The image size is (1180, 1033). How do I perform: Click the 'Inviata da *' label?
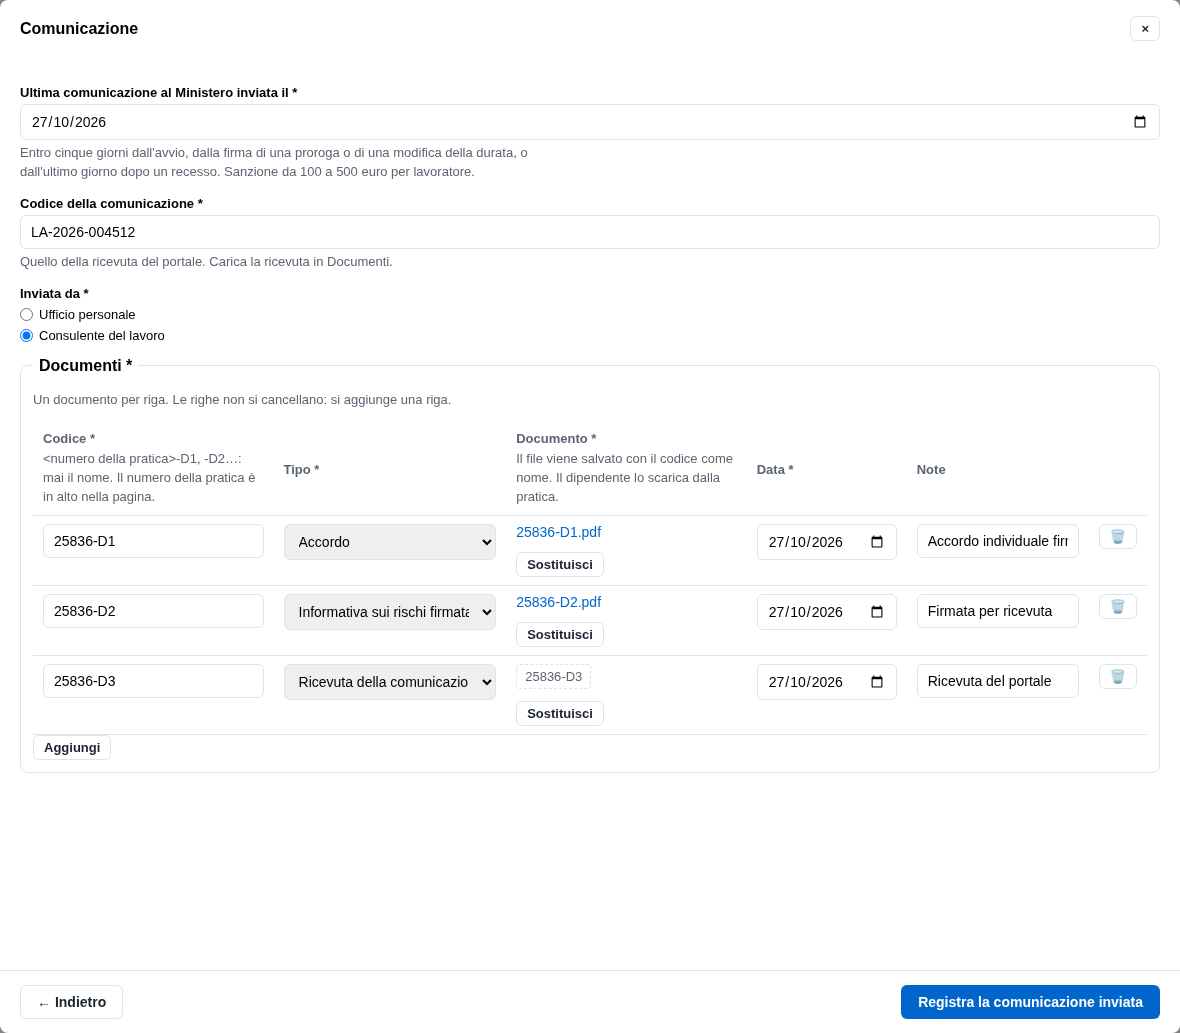[x=54, y=293]
